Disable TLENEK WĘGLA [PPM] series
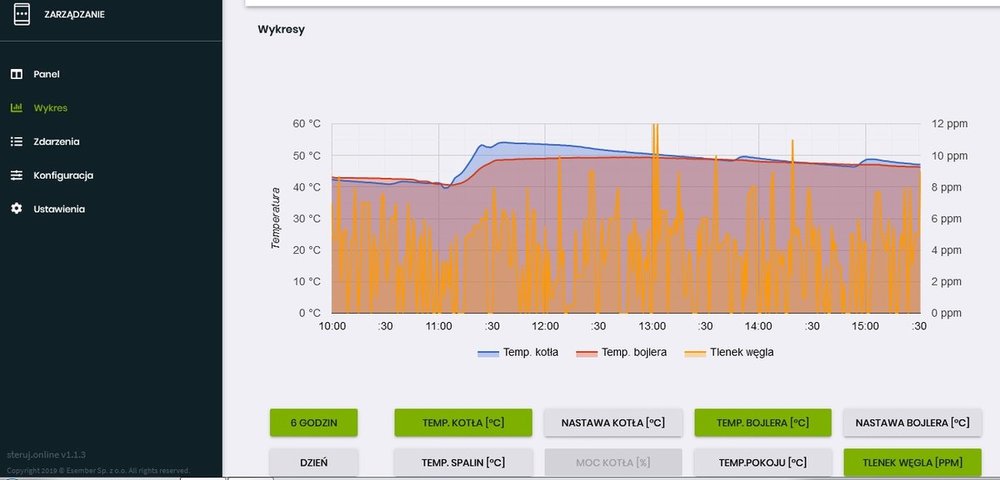Image resolution: width=1000 pixels, height=480 pixels. (912, 462)
